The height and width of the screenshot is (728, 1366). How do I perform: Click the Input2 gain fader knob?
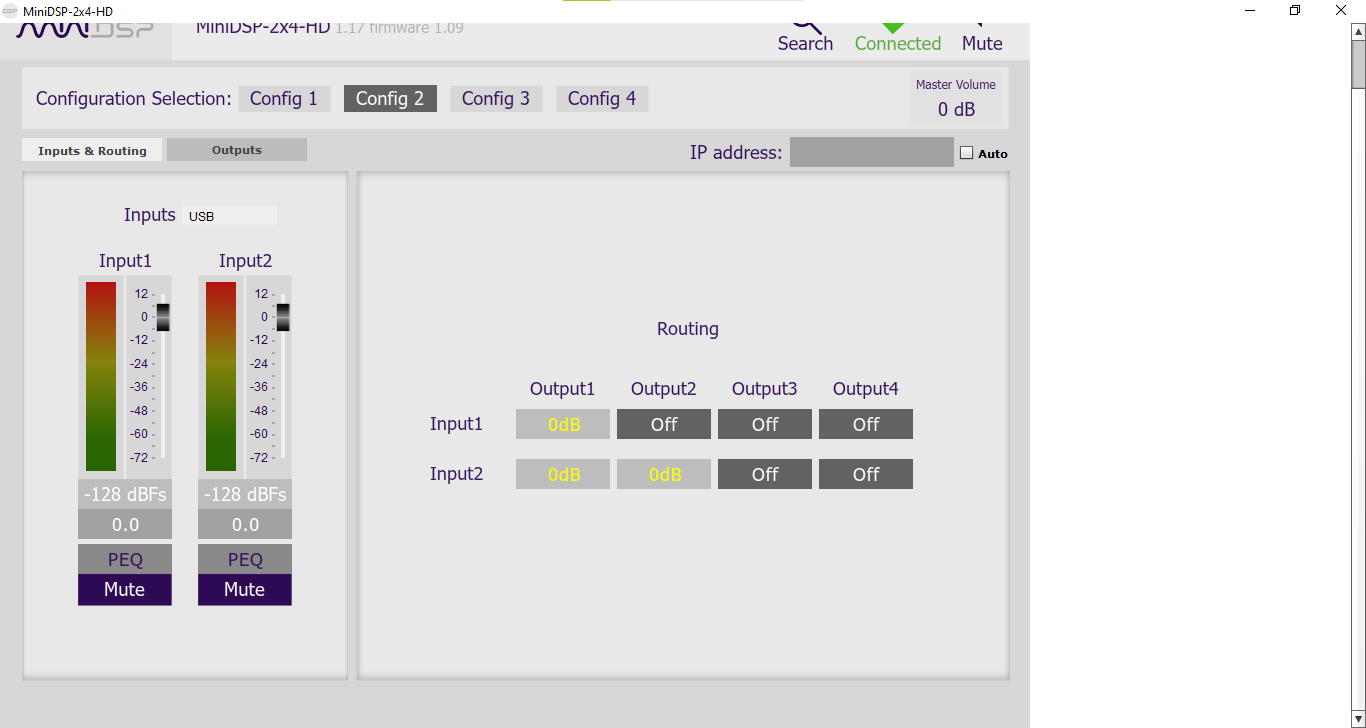click(283, 317)
